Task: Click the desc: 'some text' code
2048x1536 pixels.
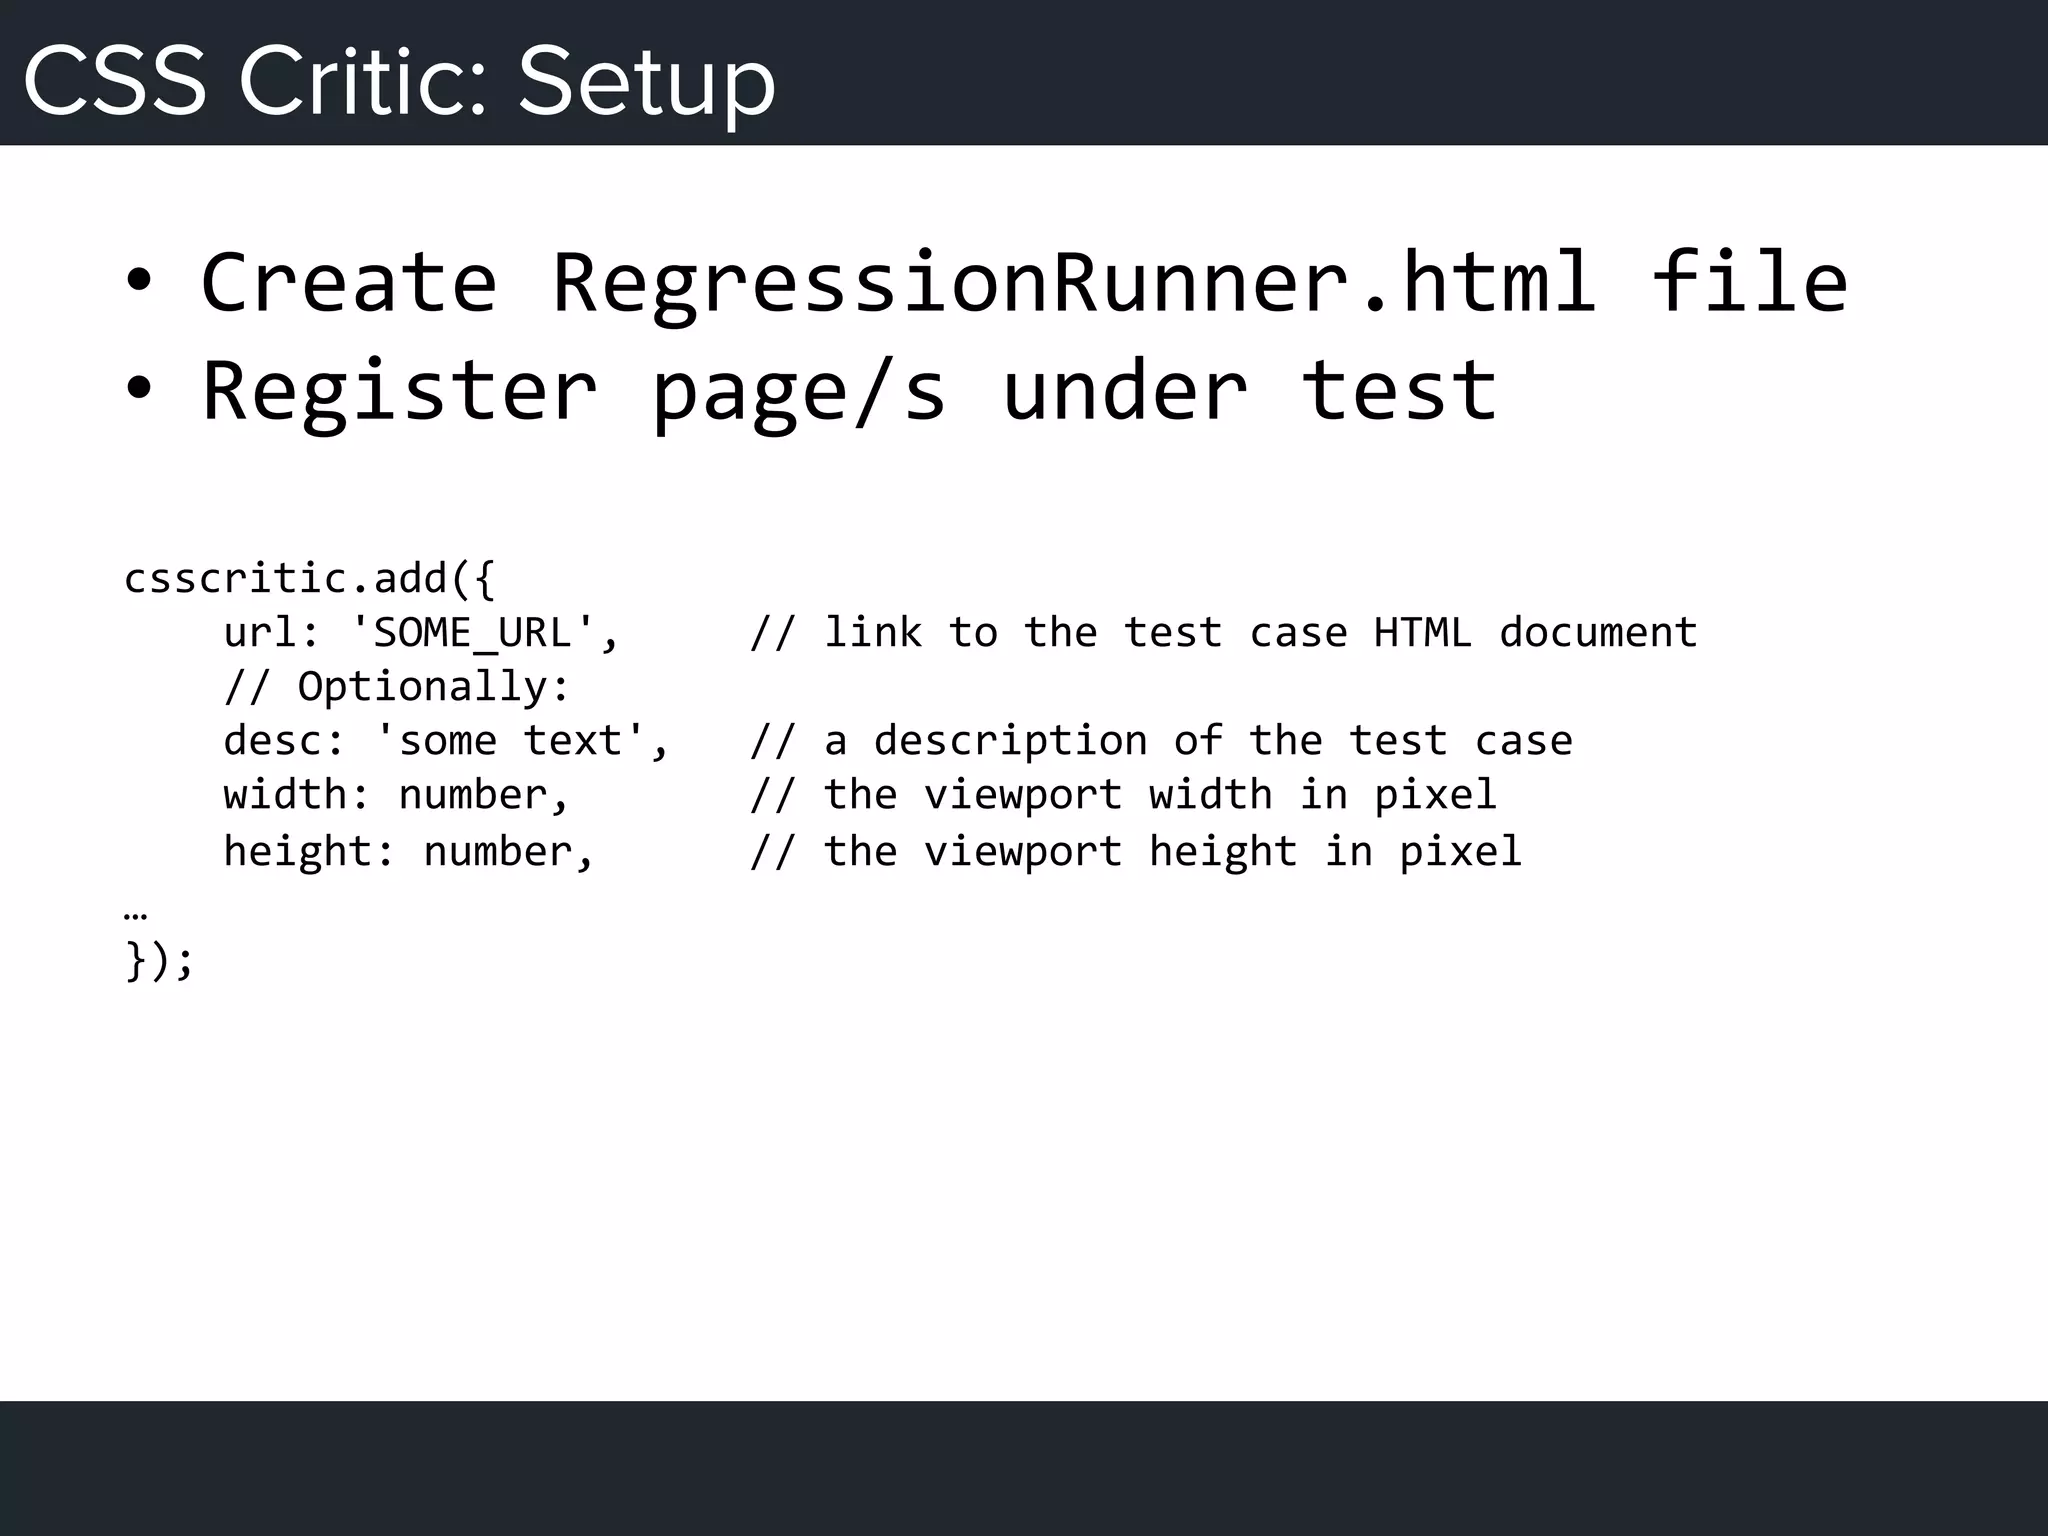Action: point(445,741)
